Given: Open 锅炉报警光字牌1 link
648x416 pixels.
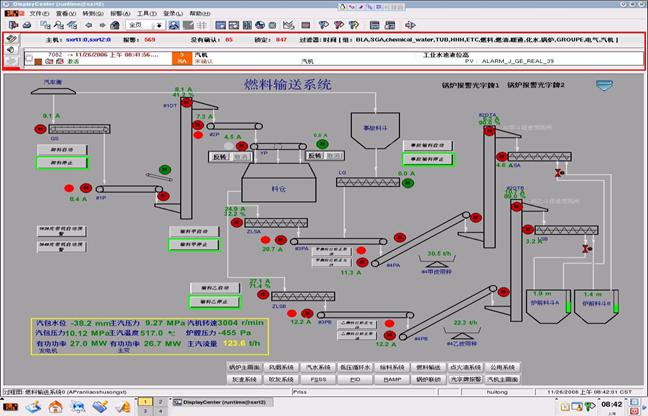Looking at the screenshot, I should [x=470, y=85].
